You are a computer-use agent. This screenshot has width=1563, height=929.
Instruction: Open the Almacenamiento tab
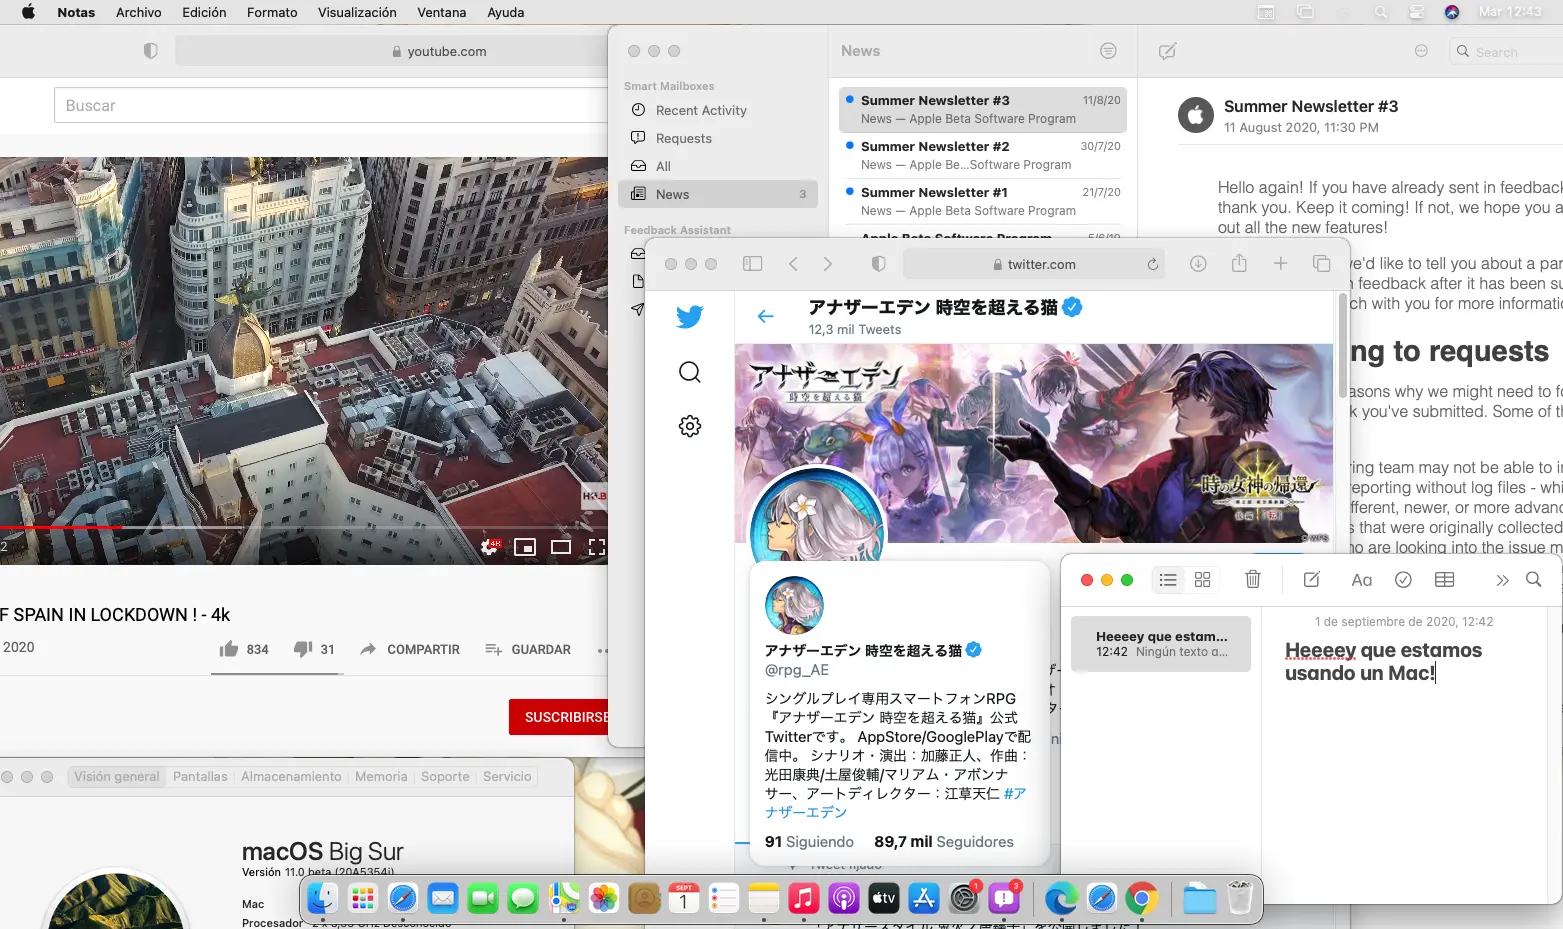tap(291, 777)
